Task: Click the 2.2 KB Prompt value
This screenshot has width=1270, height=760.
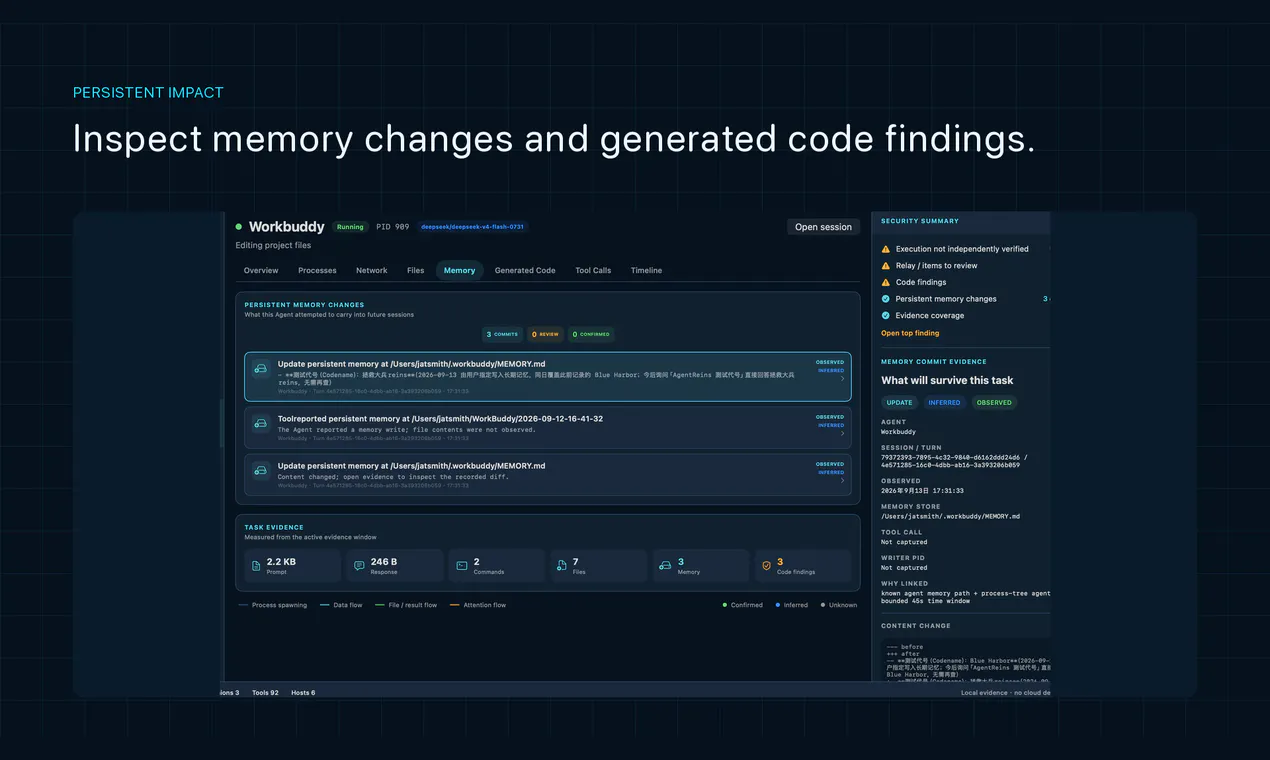Action: click(x=281, y=562)
